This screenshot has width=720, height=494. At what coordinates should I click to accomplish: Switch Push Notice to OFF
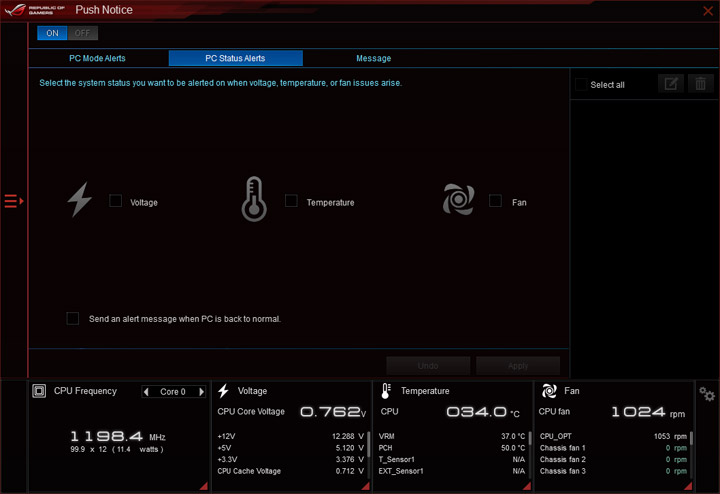point(83,33)
